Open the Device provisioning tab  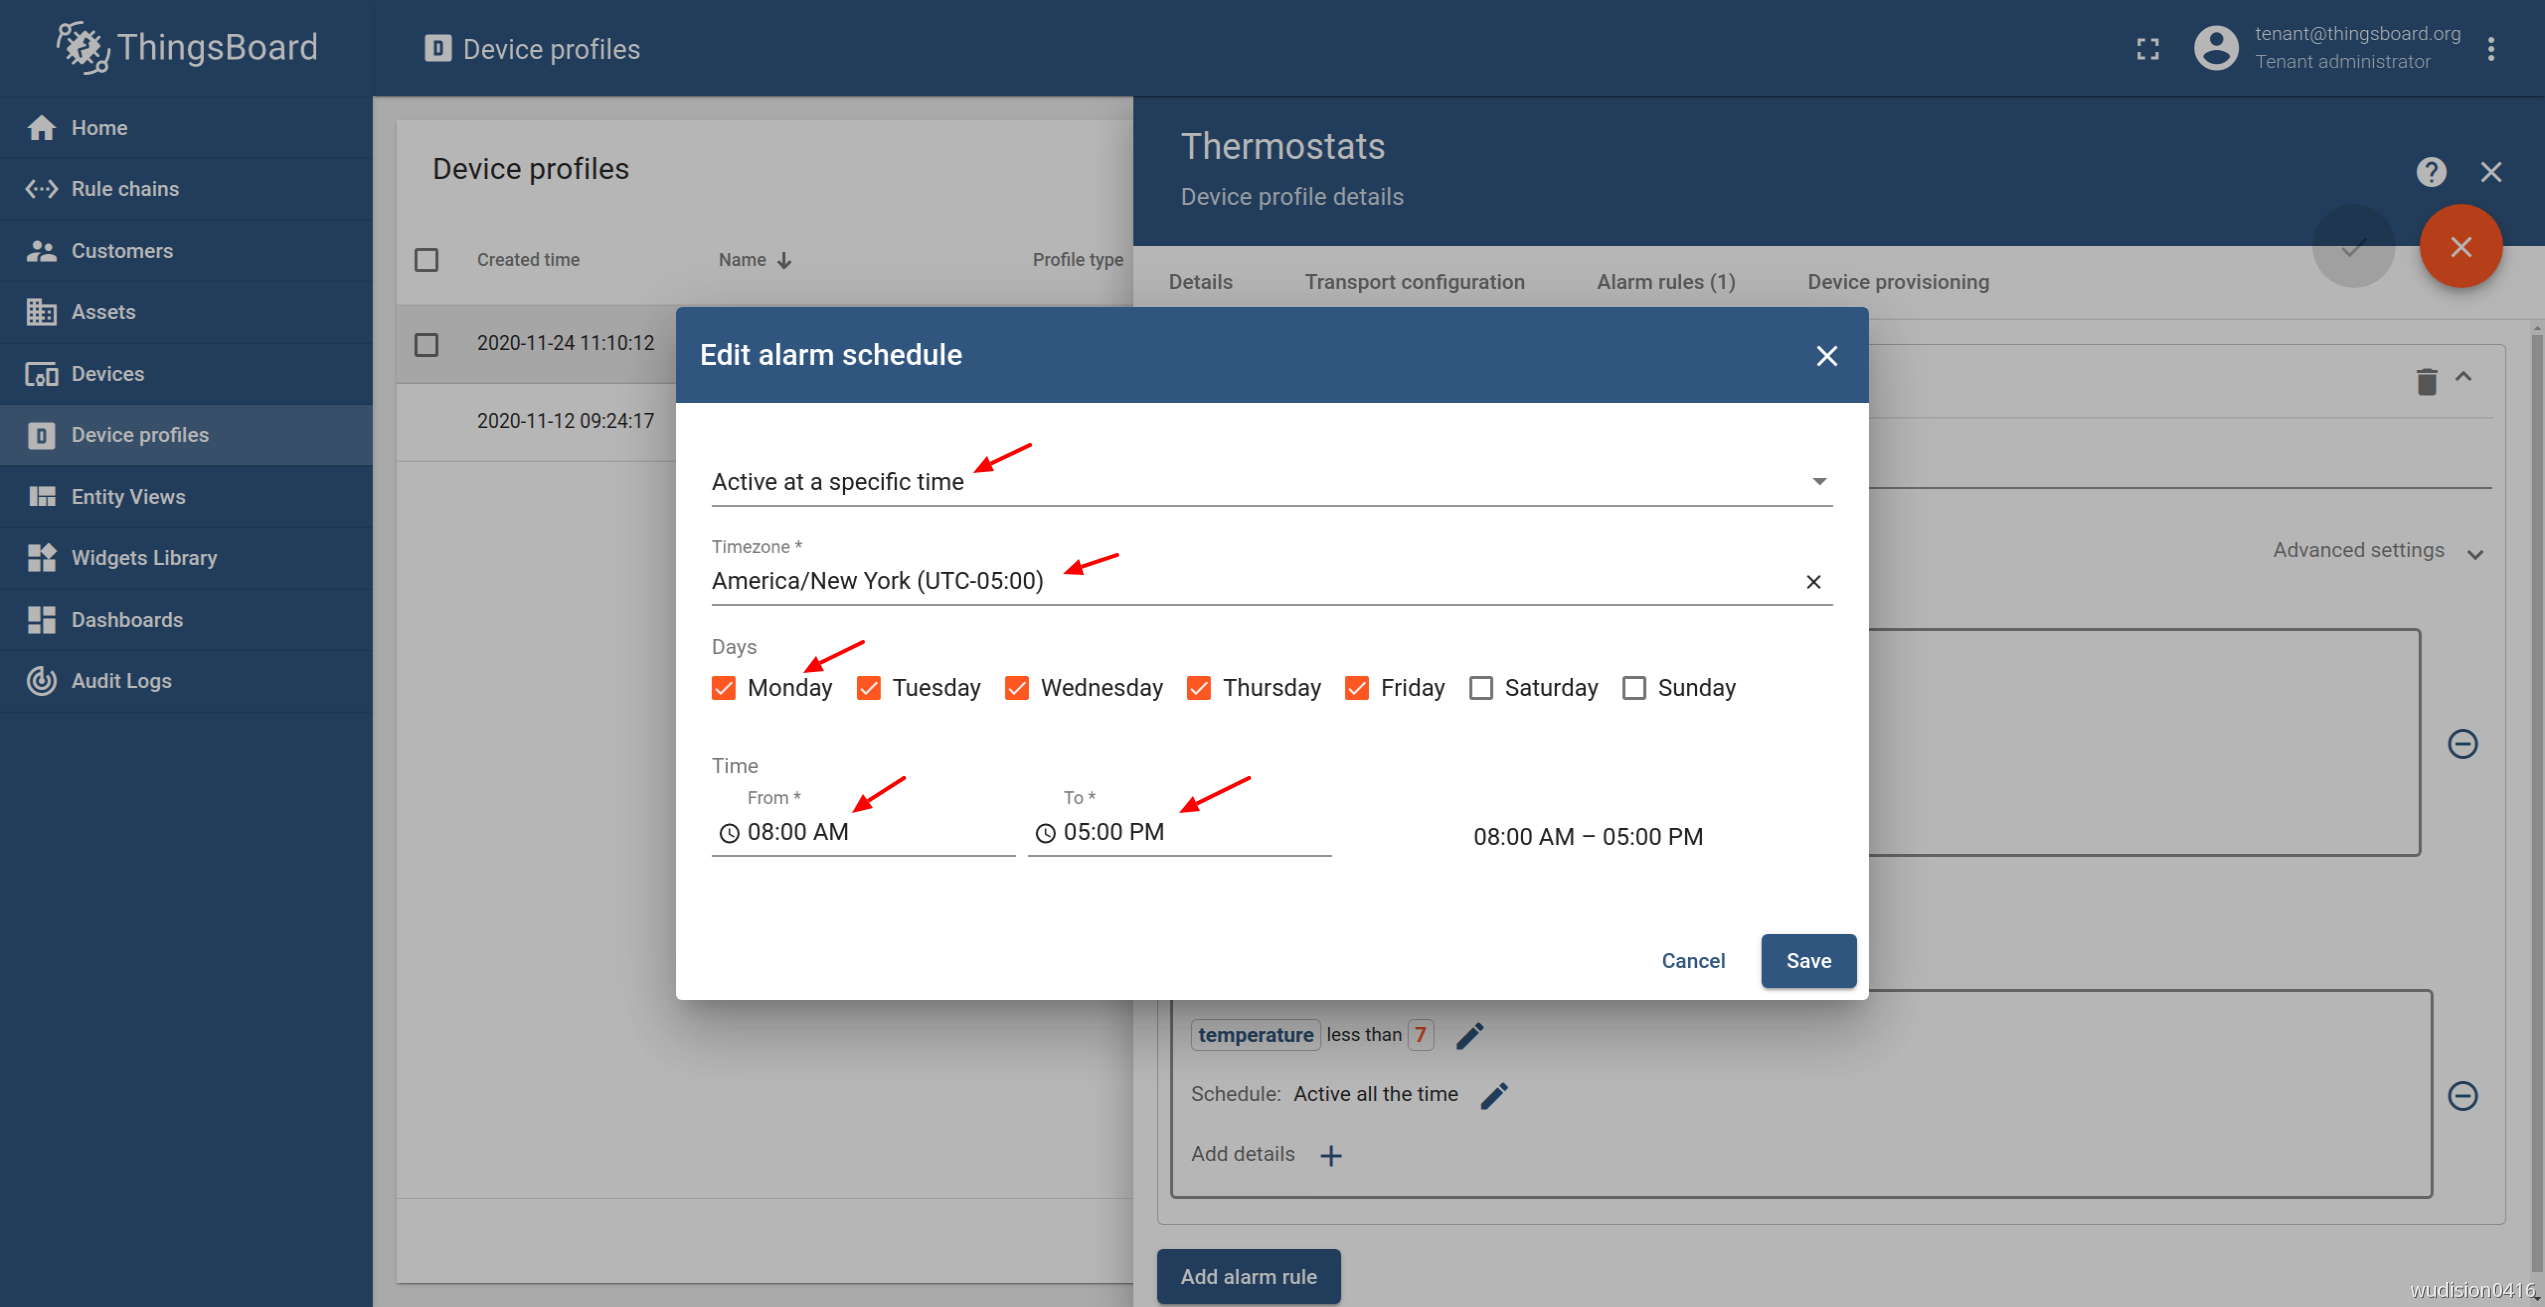point(1897,282)
